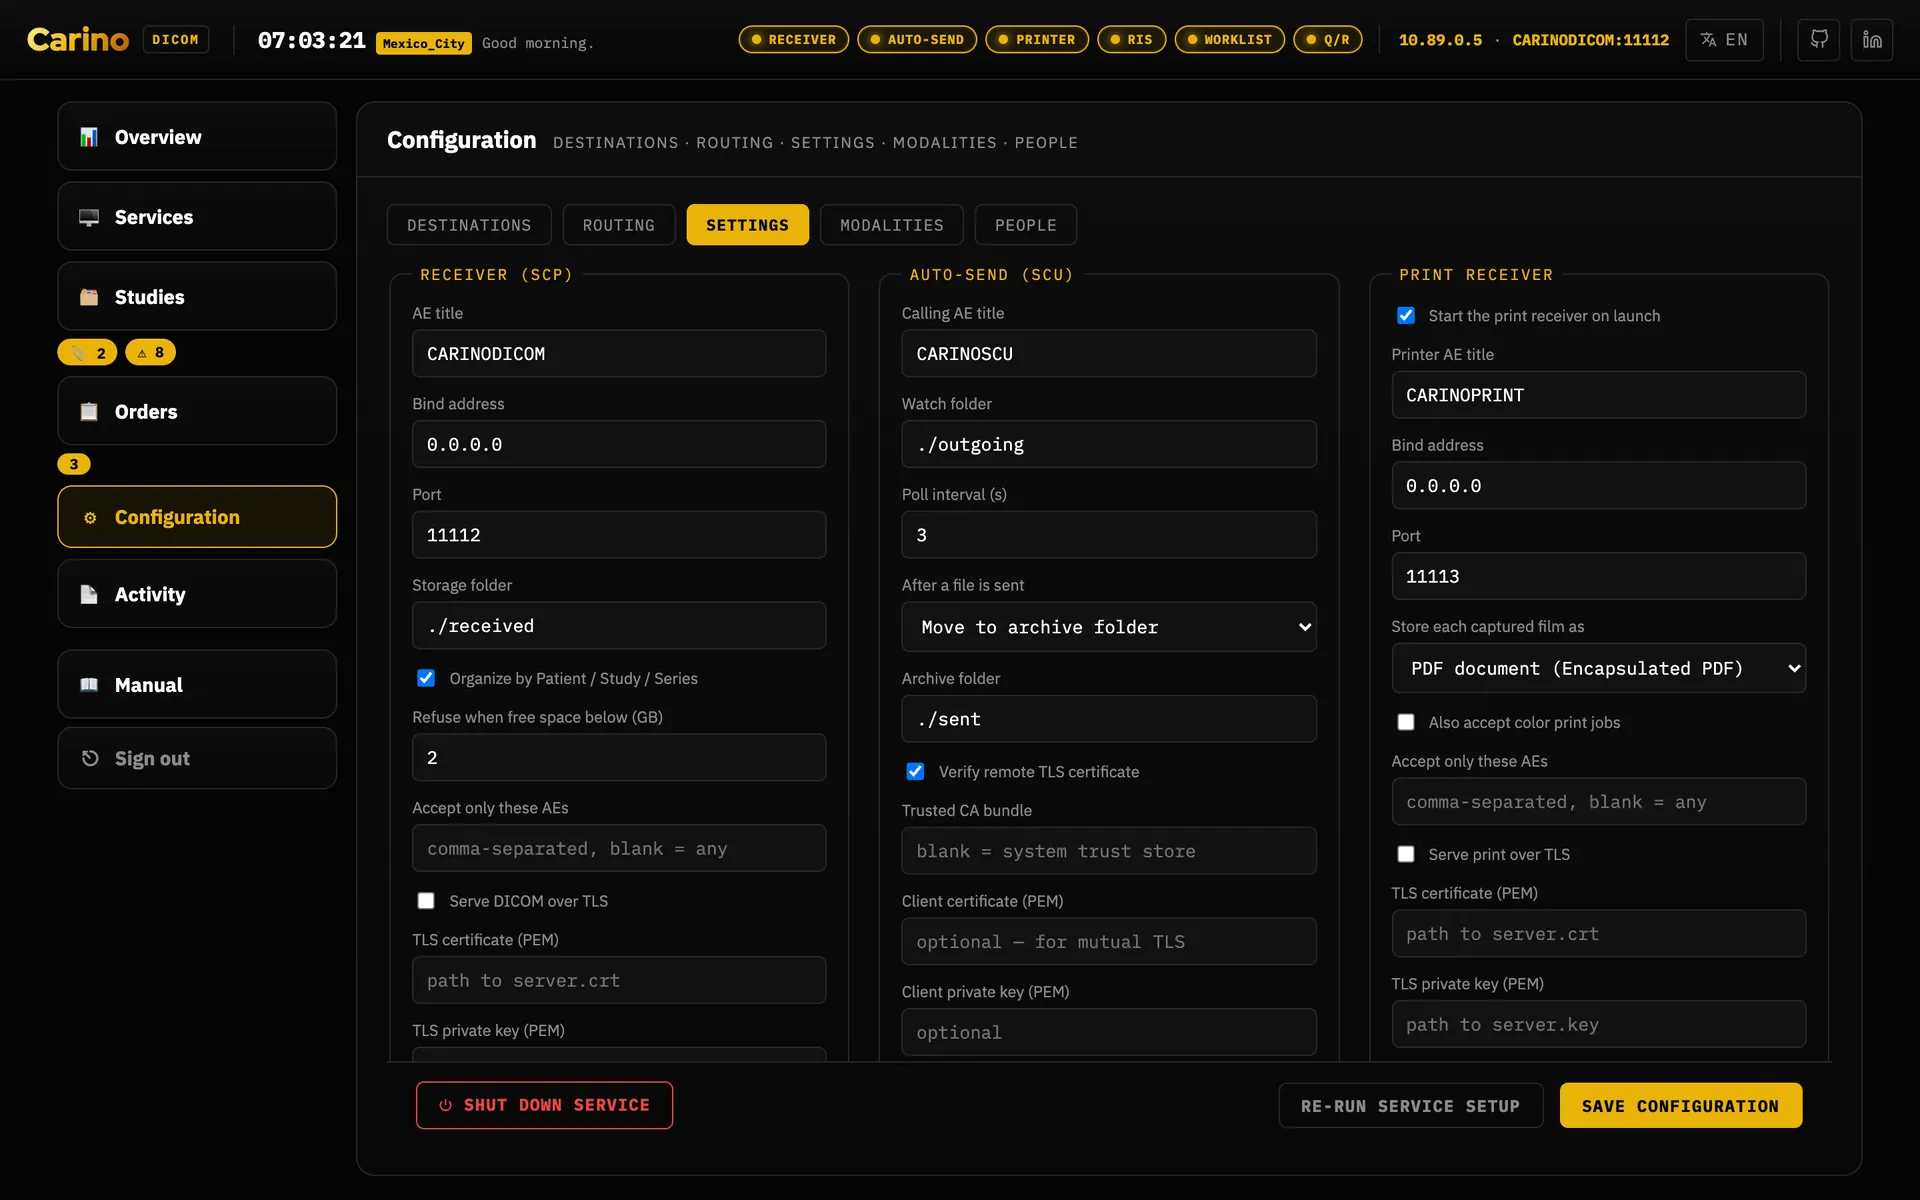The height and width of the screenshot is (1200, 1920).
Task: Enable Also accept color print jobs
Action: coord(1406,722)
